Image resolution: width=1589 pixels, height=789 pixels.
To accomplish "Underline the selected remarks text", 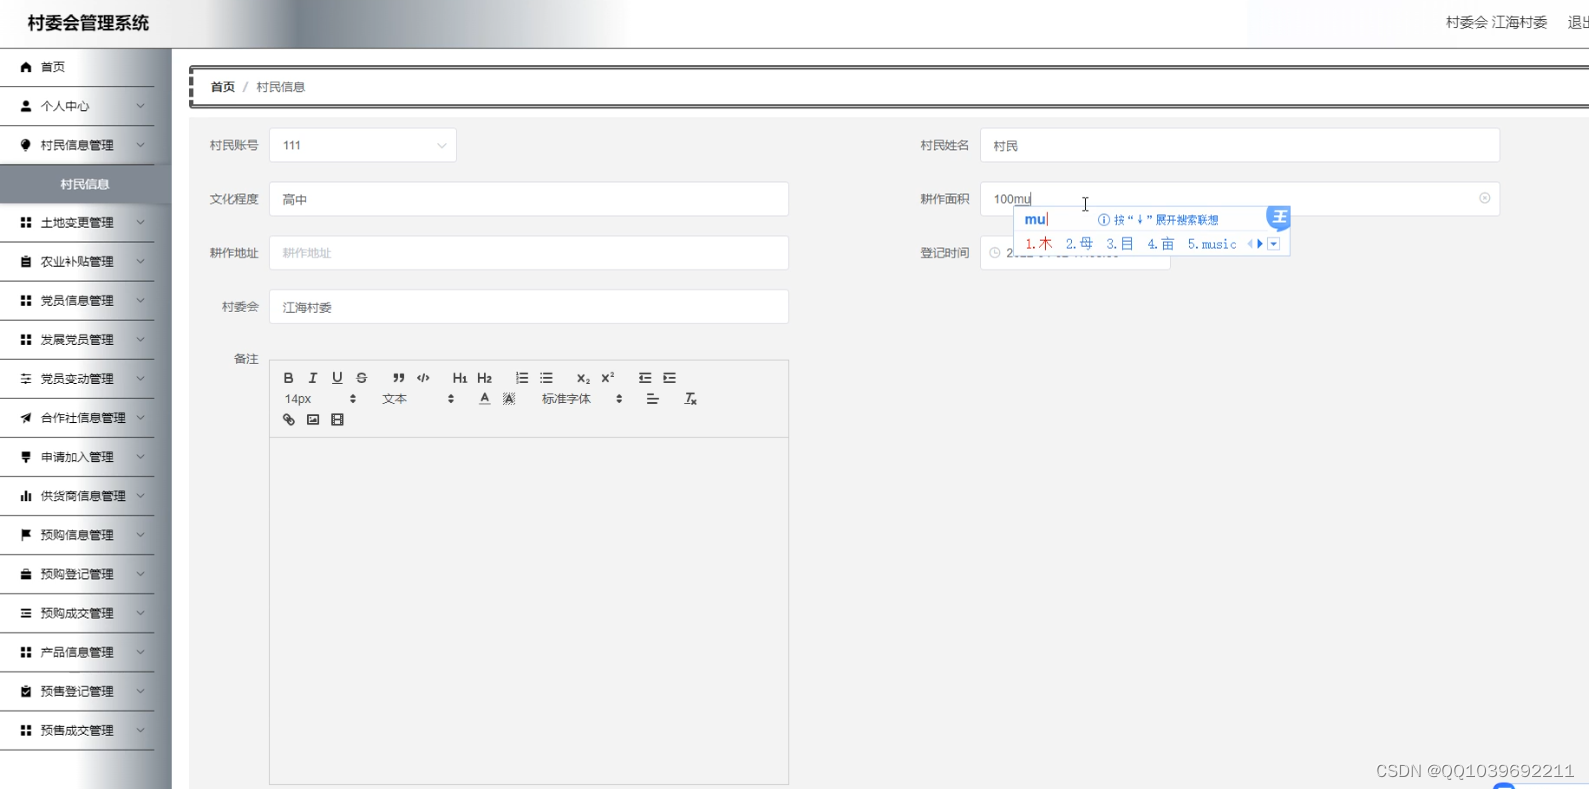I will tap(337, 378).
